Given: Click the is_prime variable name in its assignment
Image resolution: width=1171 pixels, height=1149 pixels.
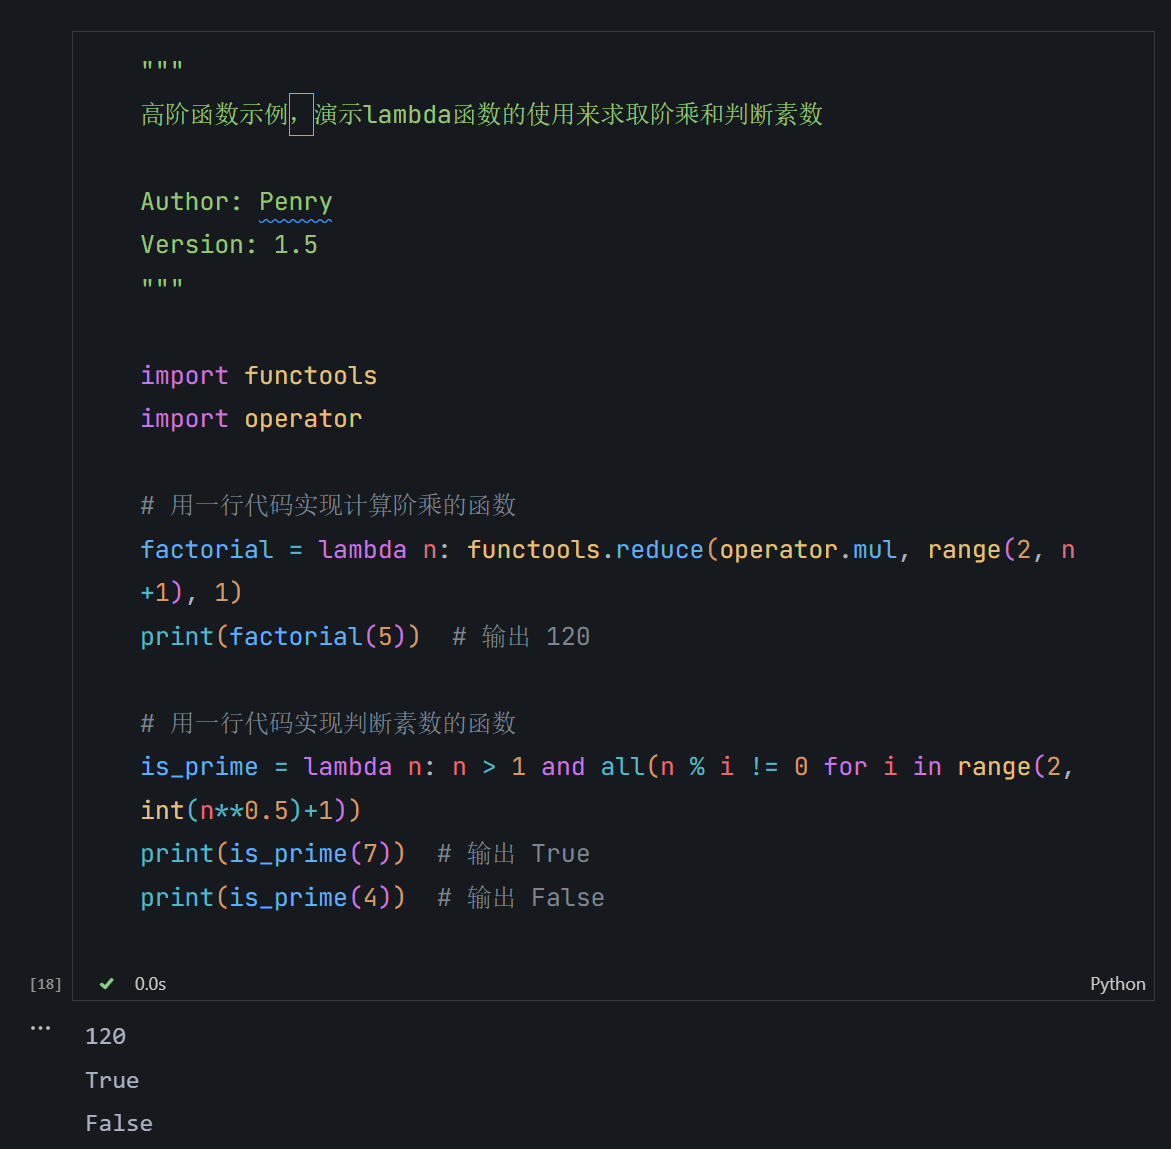Looking at the screenshot, I should [199, 767].
